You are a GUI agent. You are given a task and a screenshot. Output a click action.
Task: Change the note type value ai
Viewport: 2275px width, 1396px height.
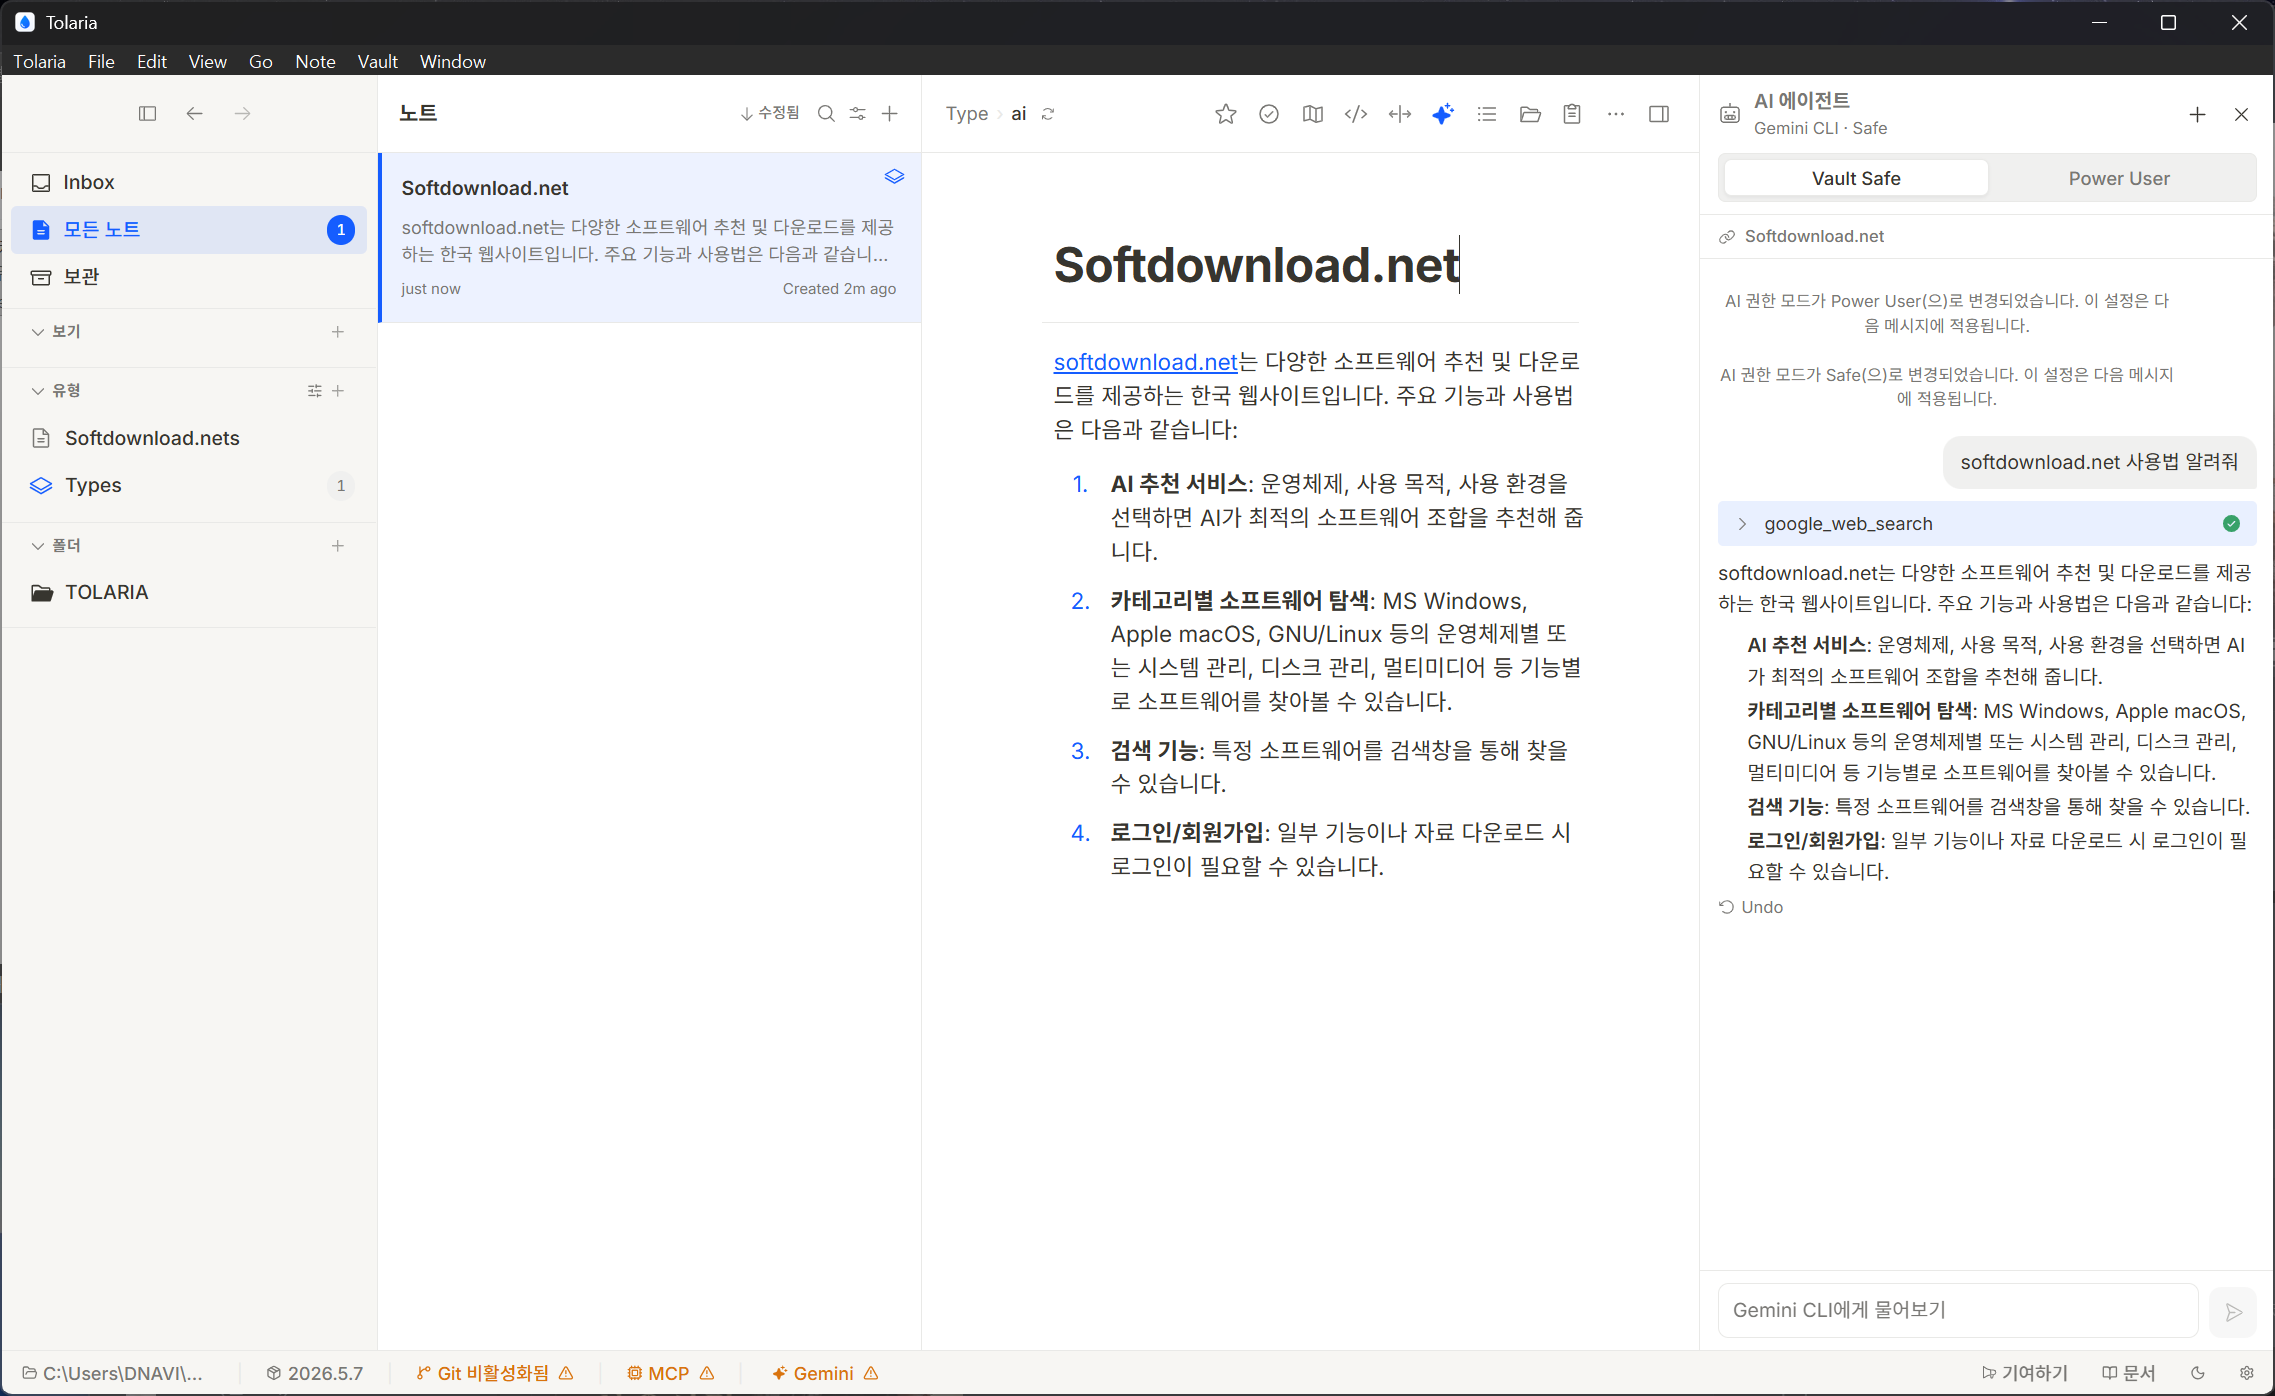coord(1018,114)
